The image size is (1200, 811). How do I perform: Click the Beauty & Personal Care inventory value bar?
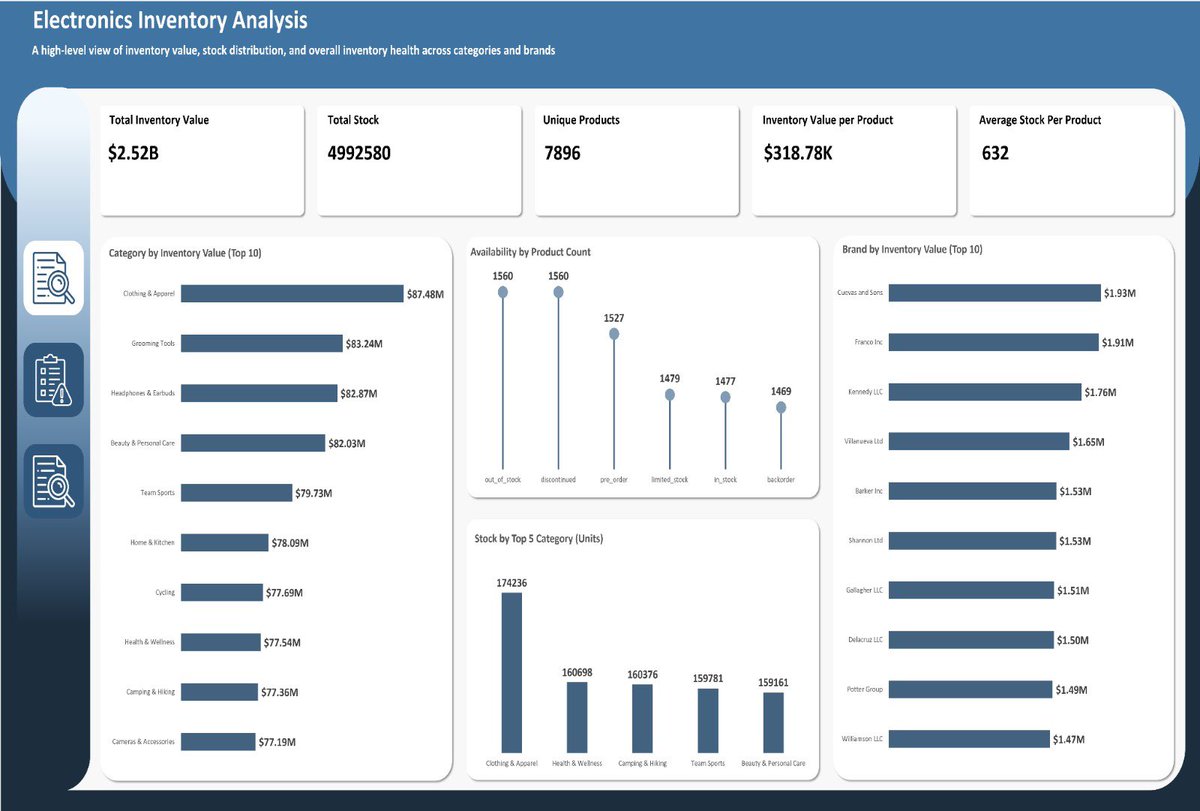pos(253,443)
